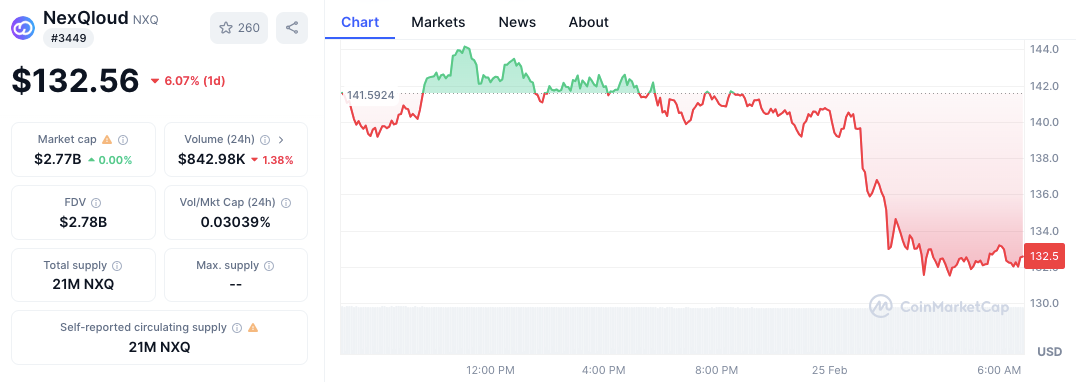Click the #3449 rank badge
The width and height of the screenshot is (1076, 382).
[69, 38]
